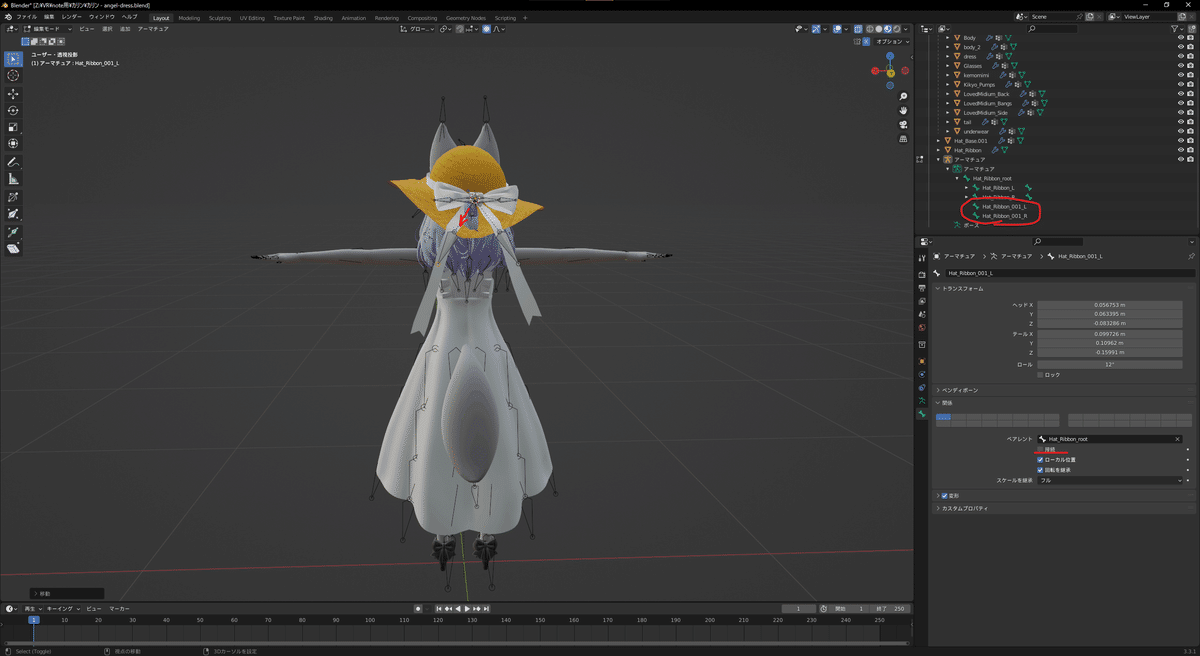Click the ヘッド X value field
Image resolution: width=1200 pixels, height=656 pixels.
point(1110,304)
